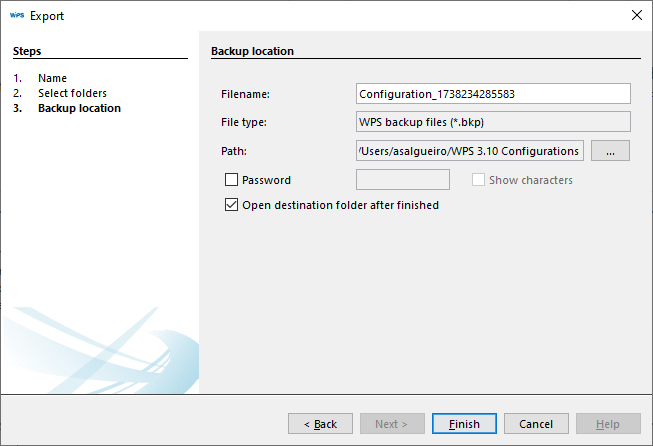Click the Steps panel heading
The width and height of the screenshot is (653, 446).
point(27,51)
